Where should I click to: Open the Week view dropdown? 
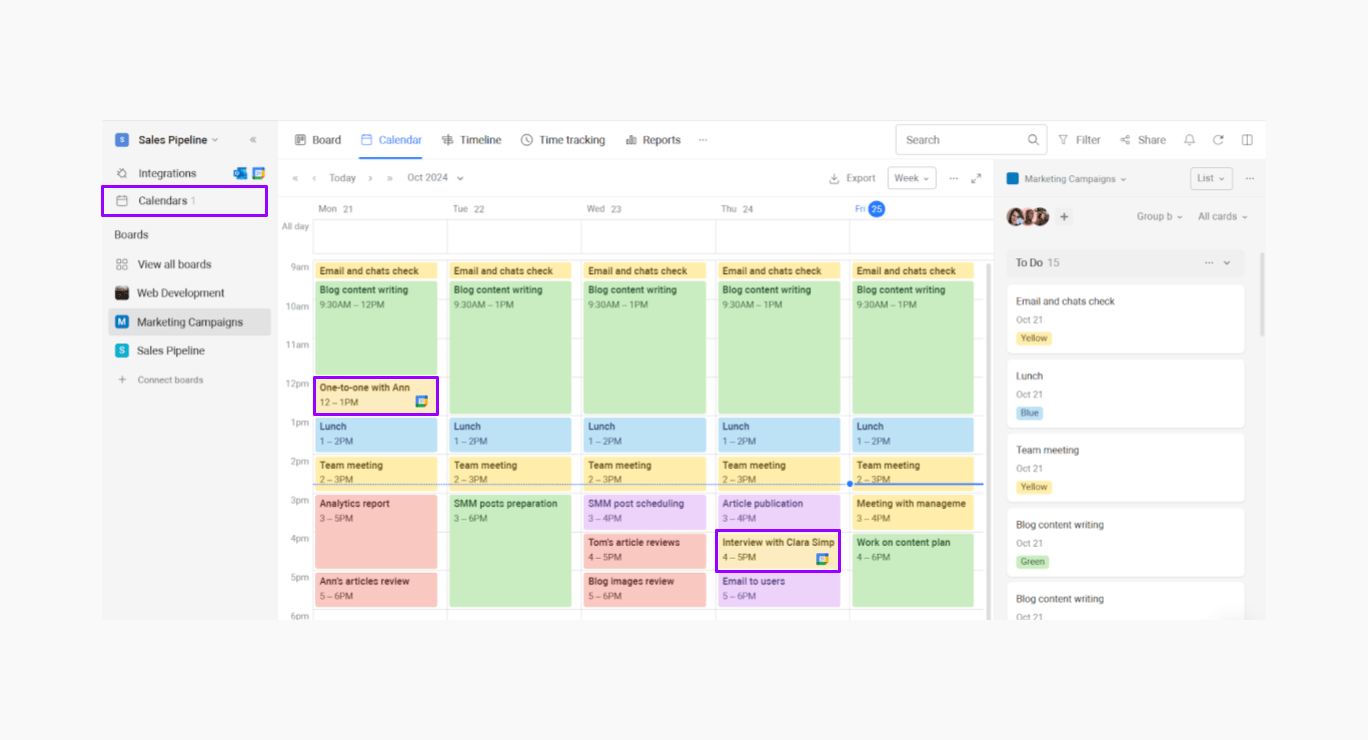[x=911, y=178]
